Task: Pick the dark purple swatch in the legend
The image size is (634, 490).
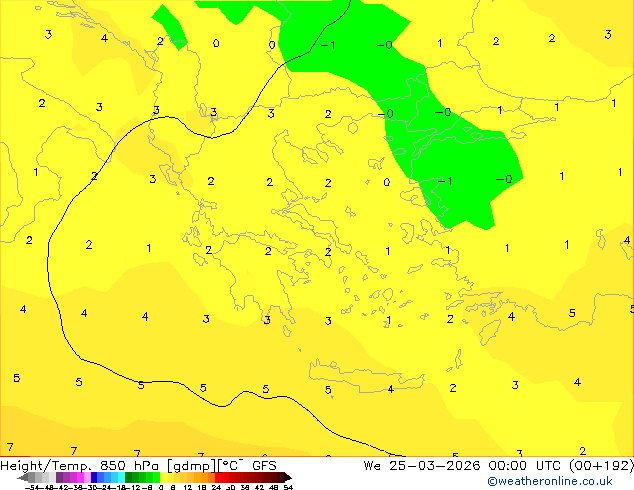Action: [59, 477]
